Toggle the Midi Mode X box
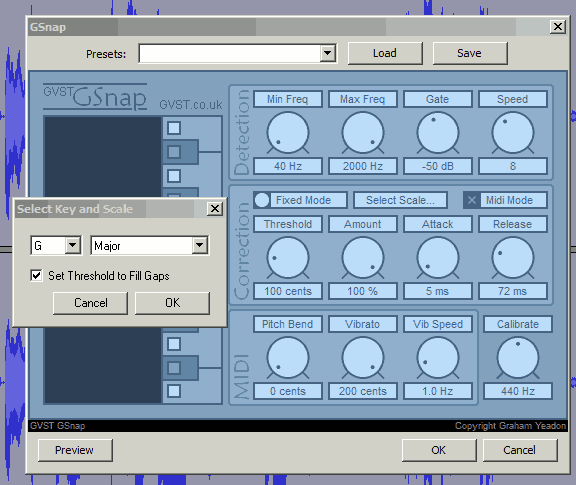 [472, 200]
